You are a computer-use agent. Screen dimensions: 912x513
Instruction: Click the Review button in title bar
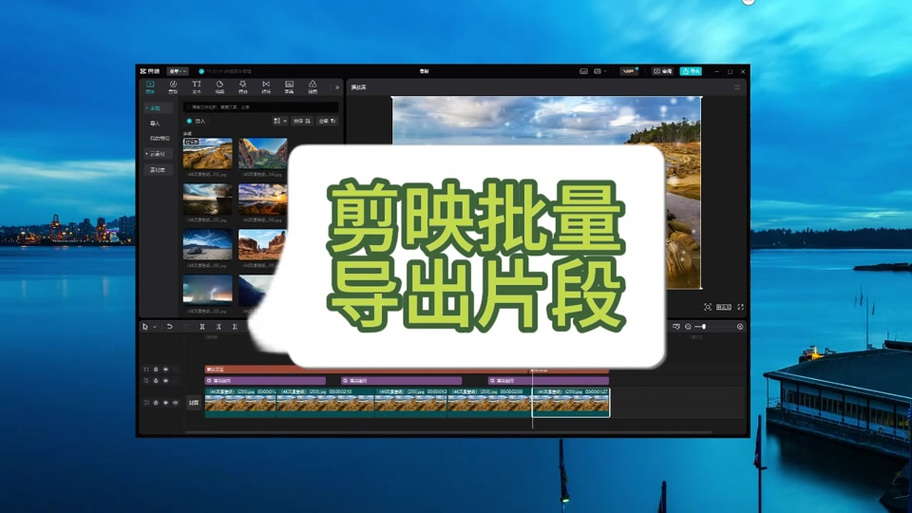(662, 71)
